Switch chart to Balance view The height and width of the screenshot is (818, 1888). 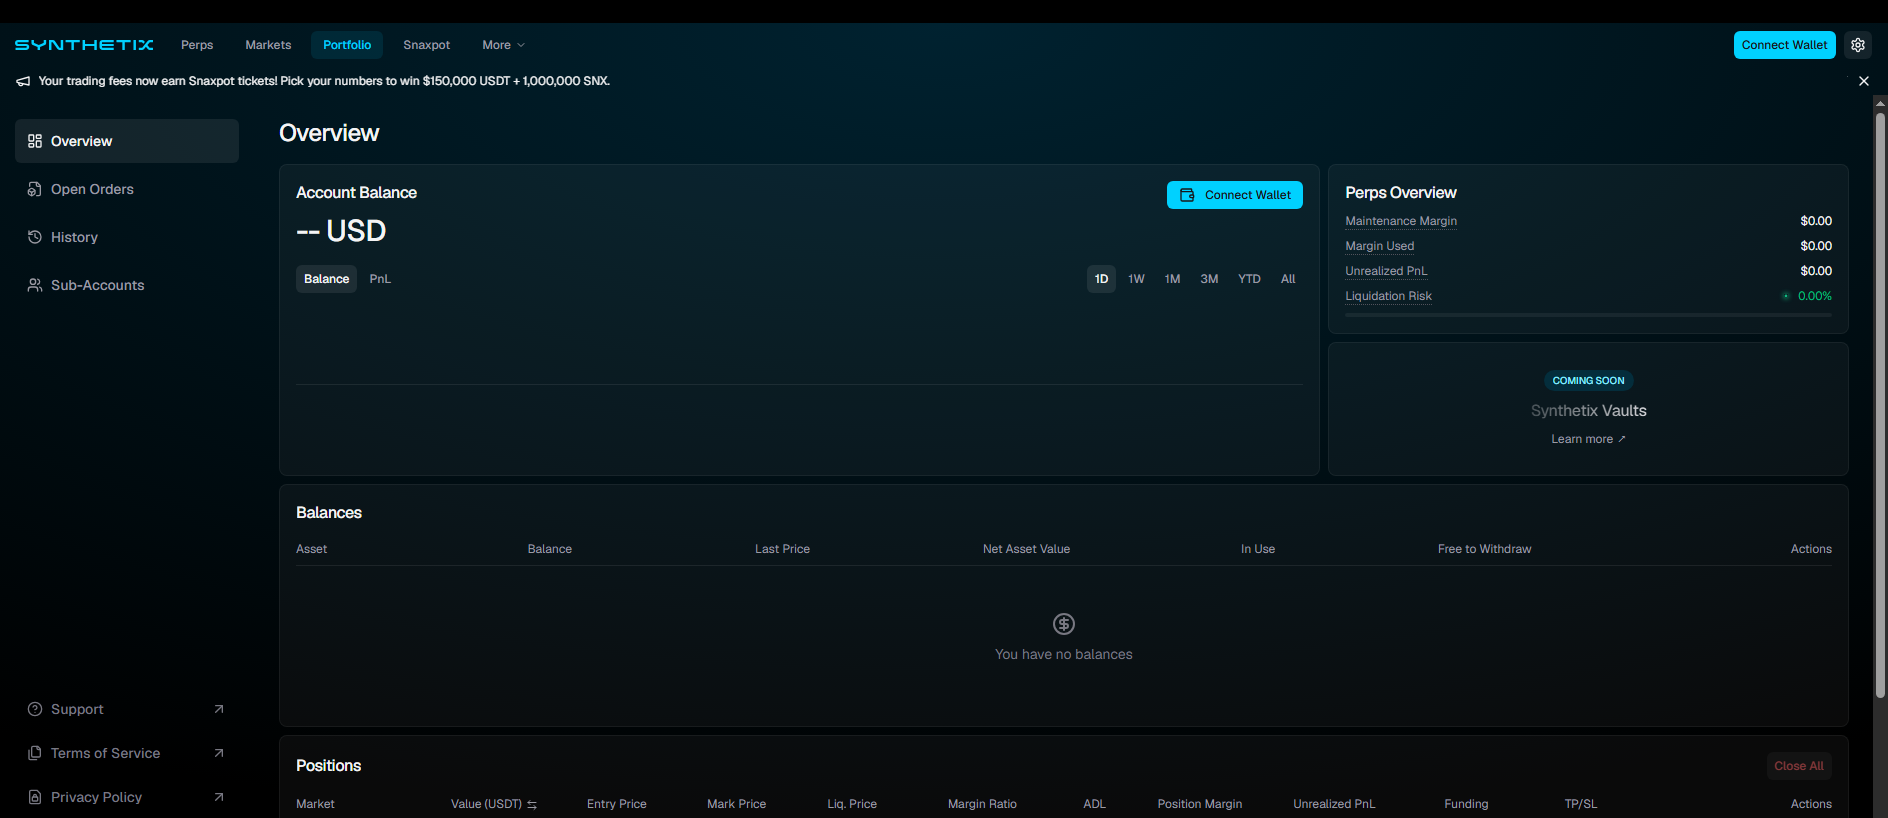(x=326, y=279)
